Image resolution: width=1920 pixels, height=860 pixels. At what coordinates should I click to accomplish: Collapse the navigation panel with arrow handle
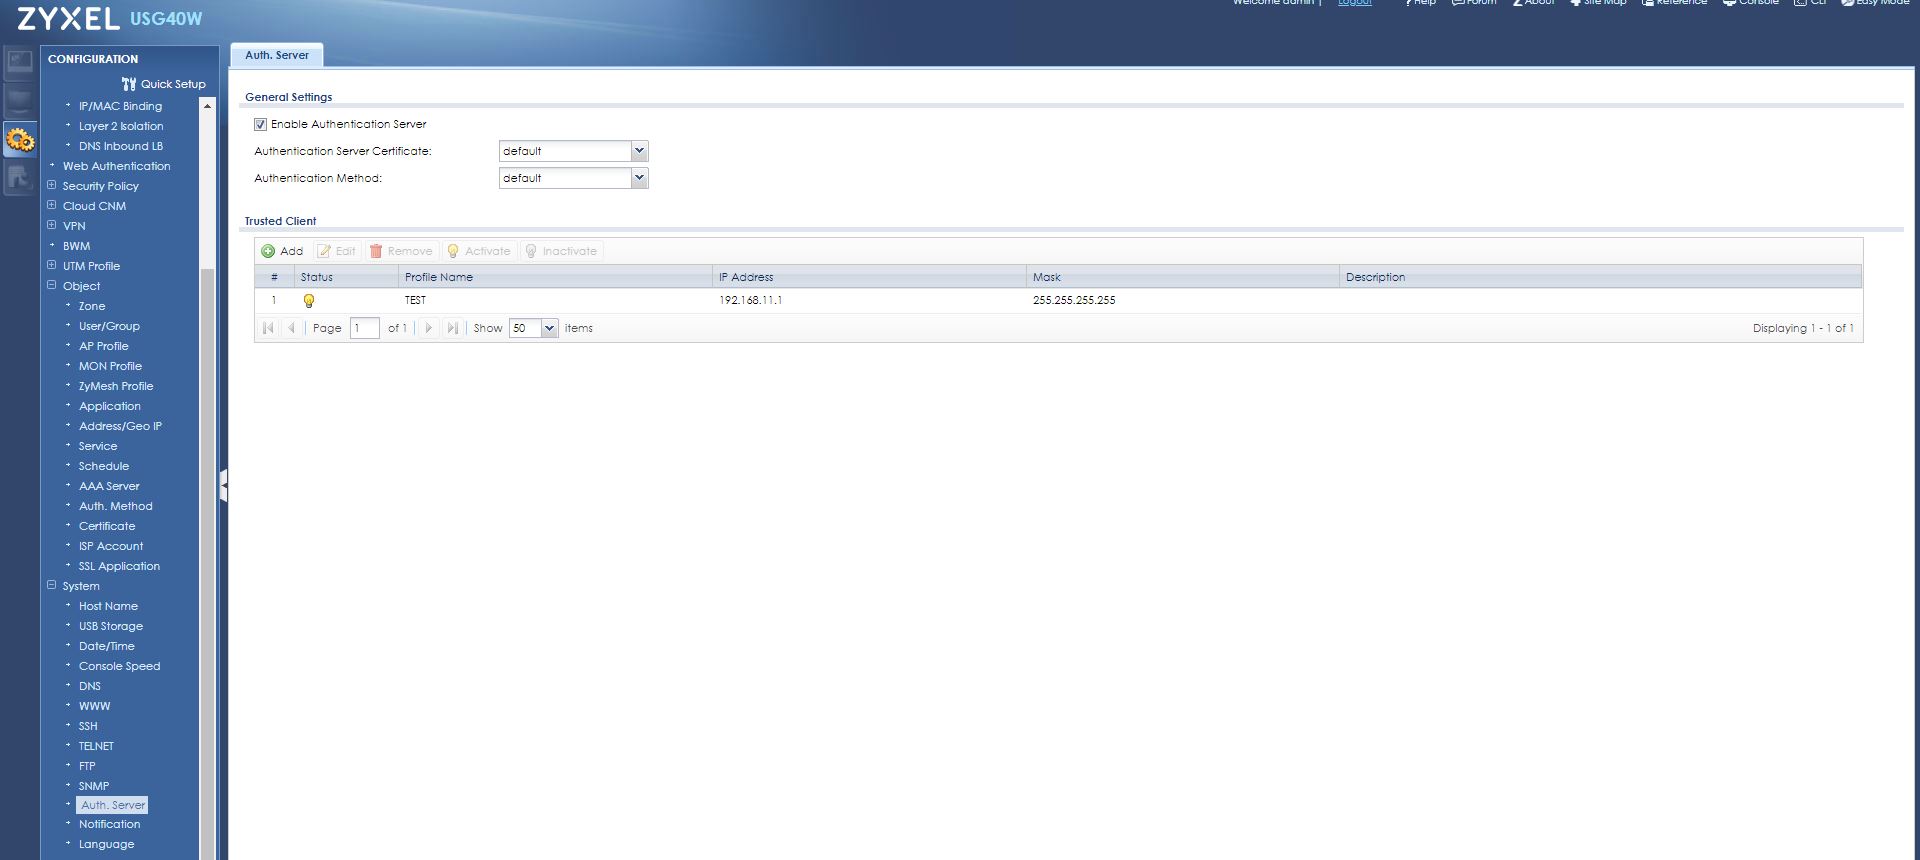click(x=224, y=485)
